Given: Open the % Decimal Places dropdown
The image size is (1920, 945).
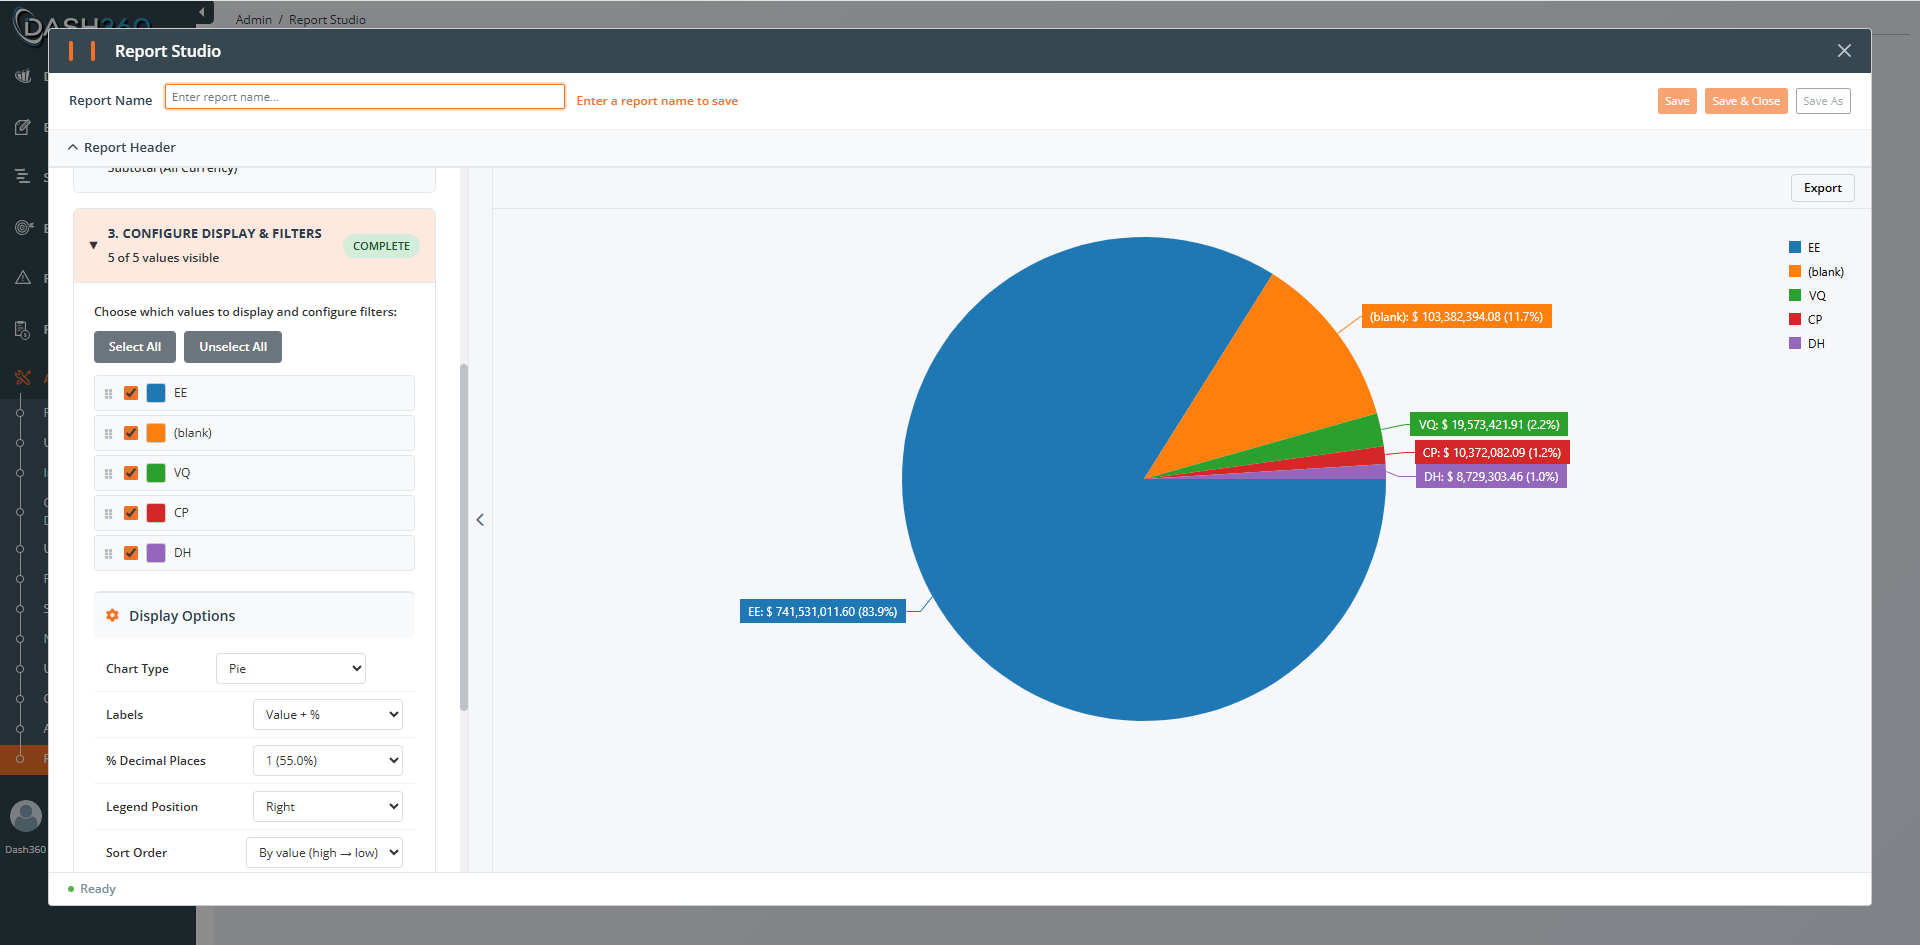Looking at the screenshot, I should [328, 761].
